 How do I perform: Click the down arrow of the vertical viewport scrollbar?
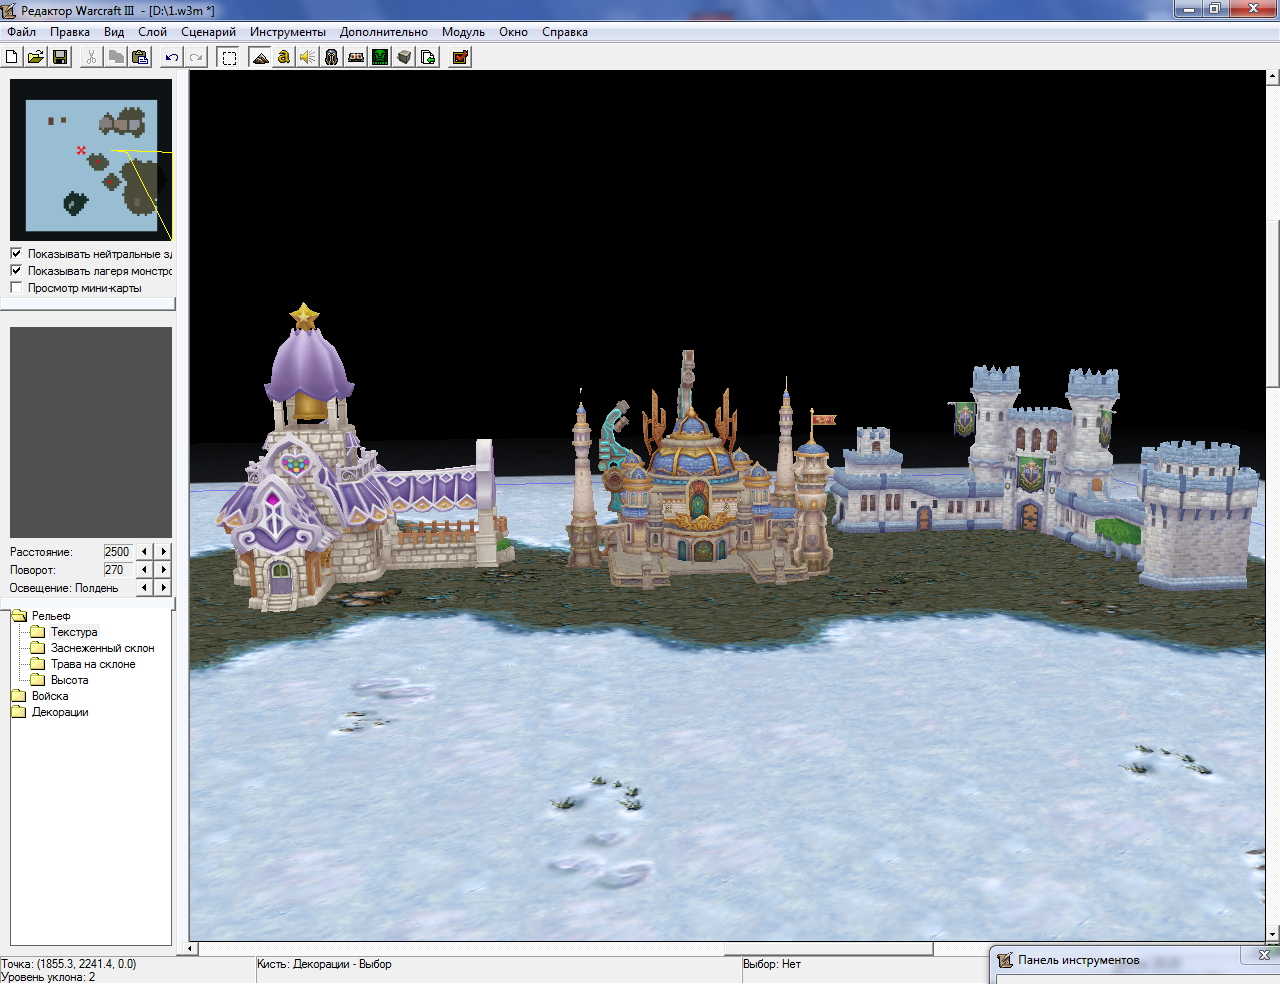pos(1272,934)
